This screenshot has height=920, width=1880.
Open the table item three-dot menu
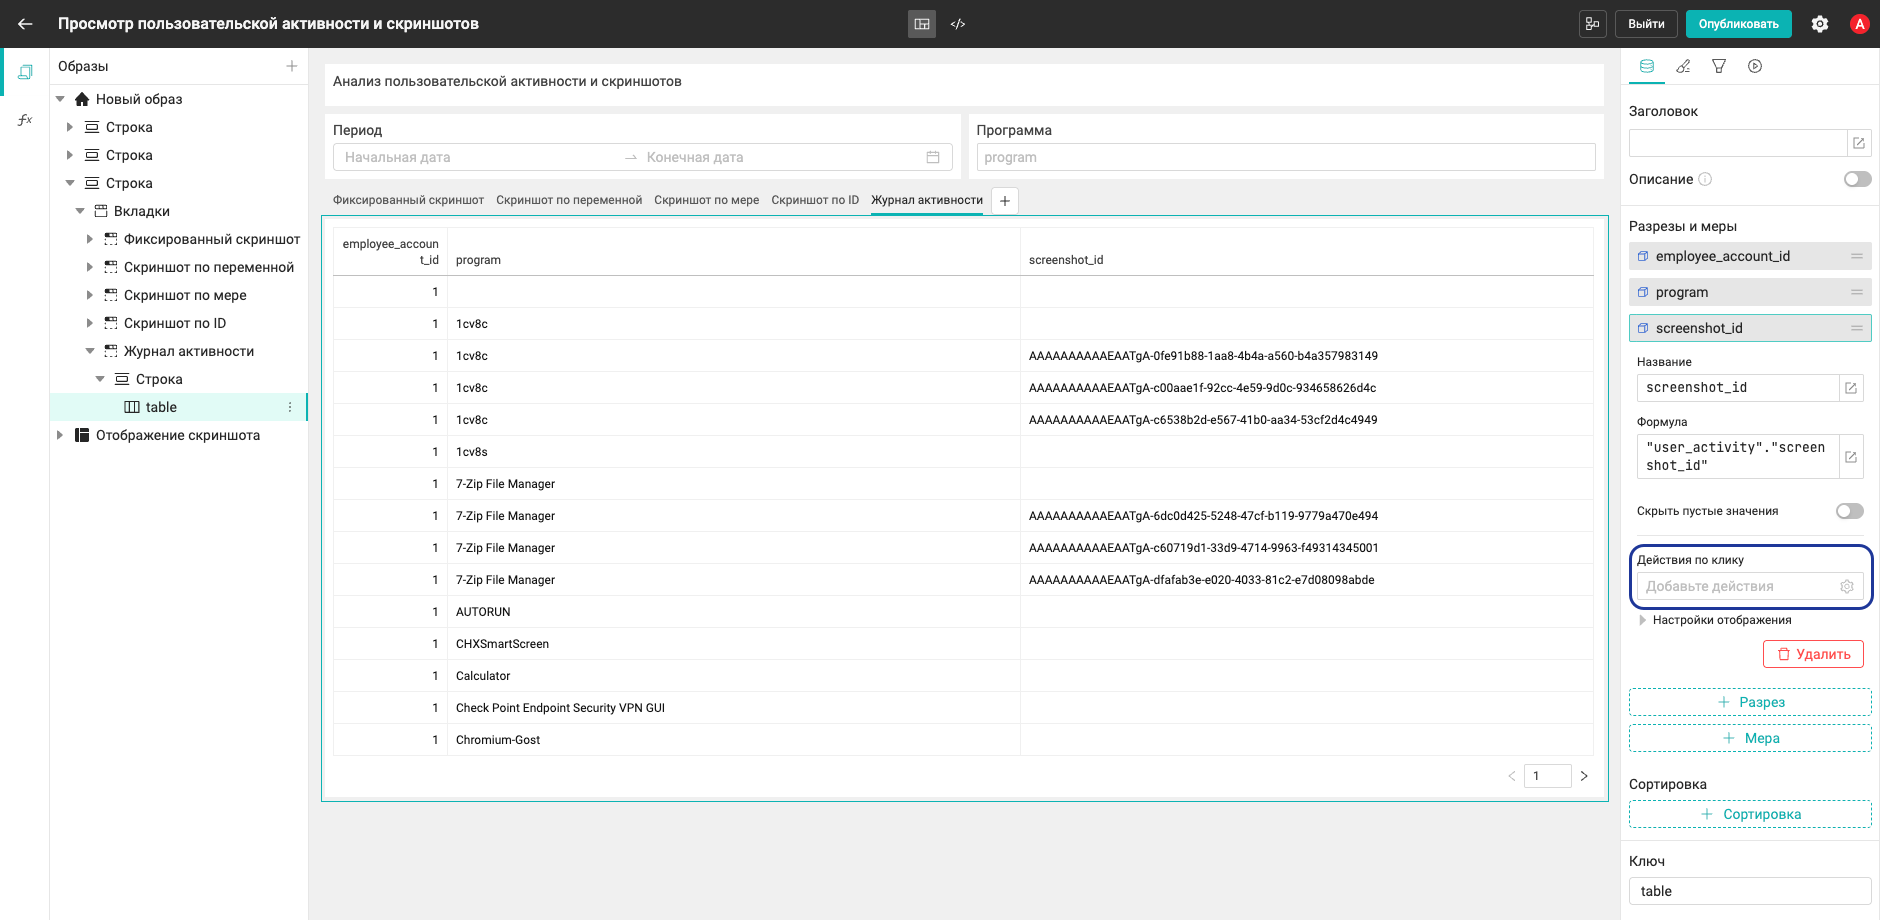point(290,407)
